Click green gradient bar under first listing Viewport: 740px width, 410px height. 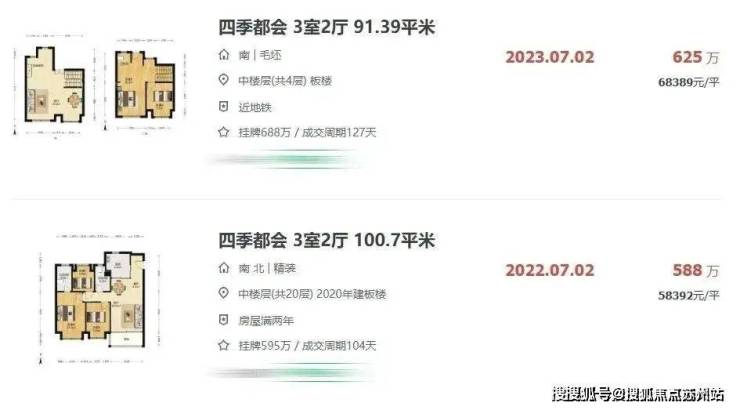(286, 159)
